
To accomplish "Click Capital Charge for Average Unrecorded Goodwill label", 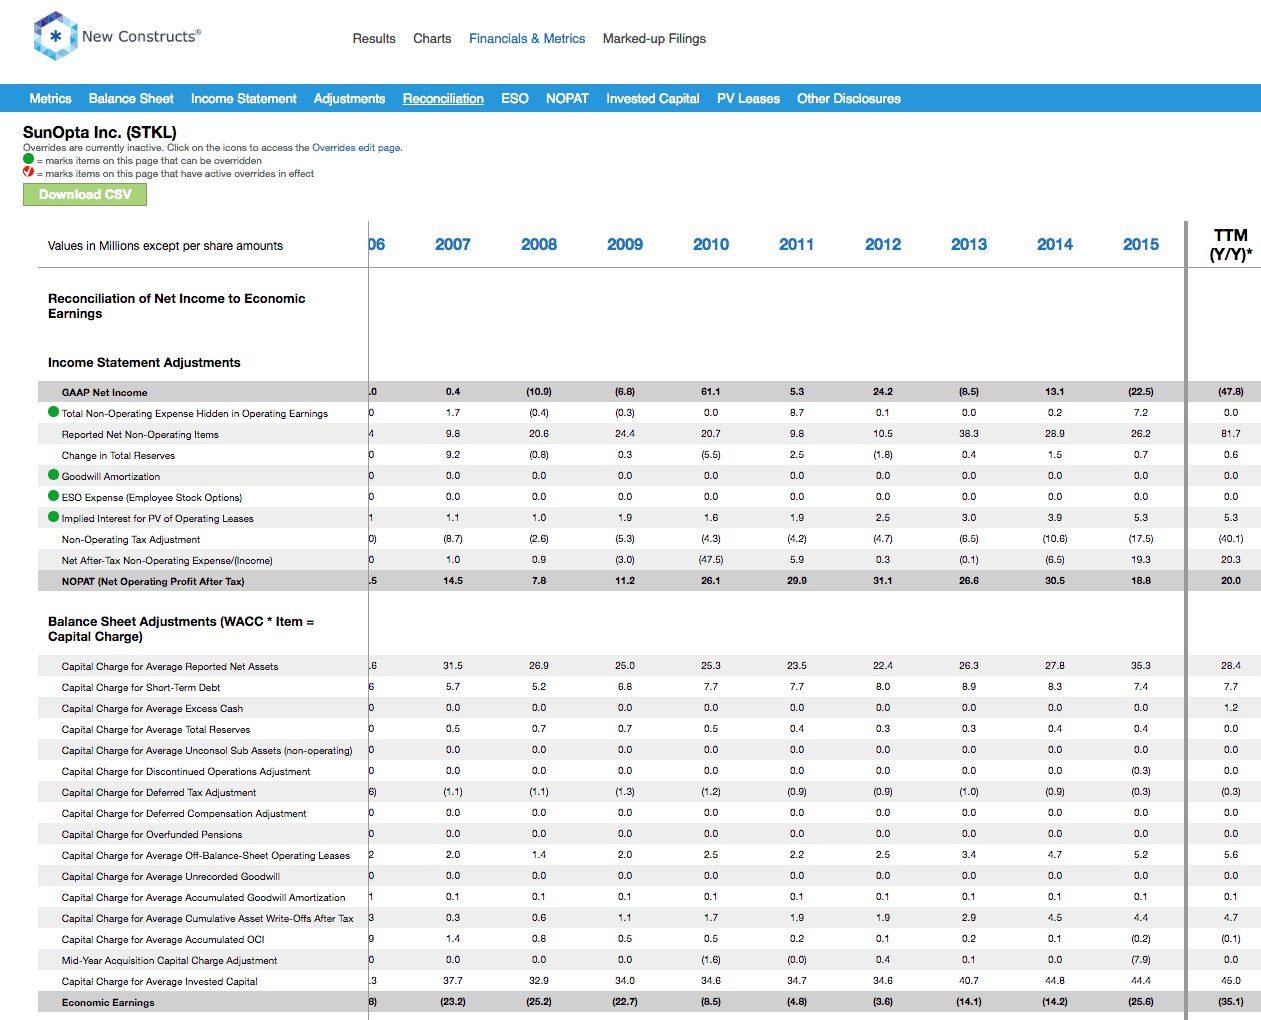I will pos(171,877).
